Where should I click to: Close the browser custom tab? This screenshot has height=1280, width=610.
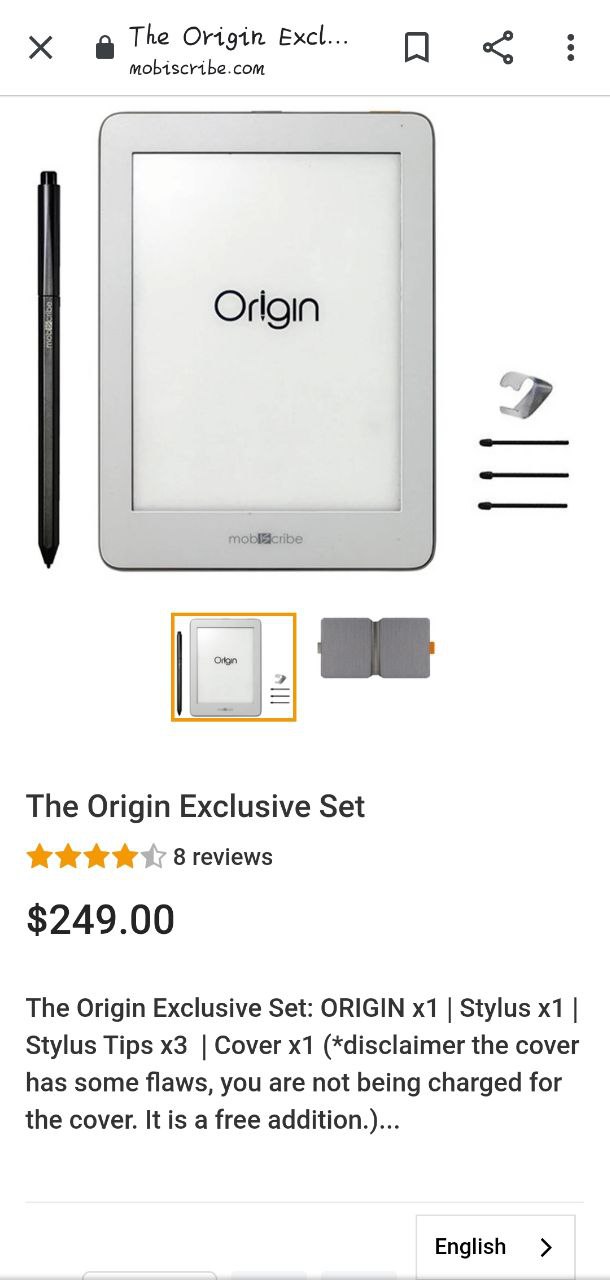(x=40, y=48)
